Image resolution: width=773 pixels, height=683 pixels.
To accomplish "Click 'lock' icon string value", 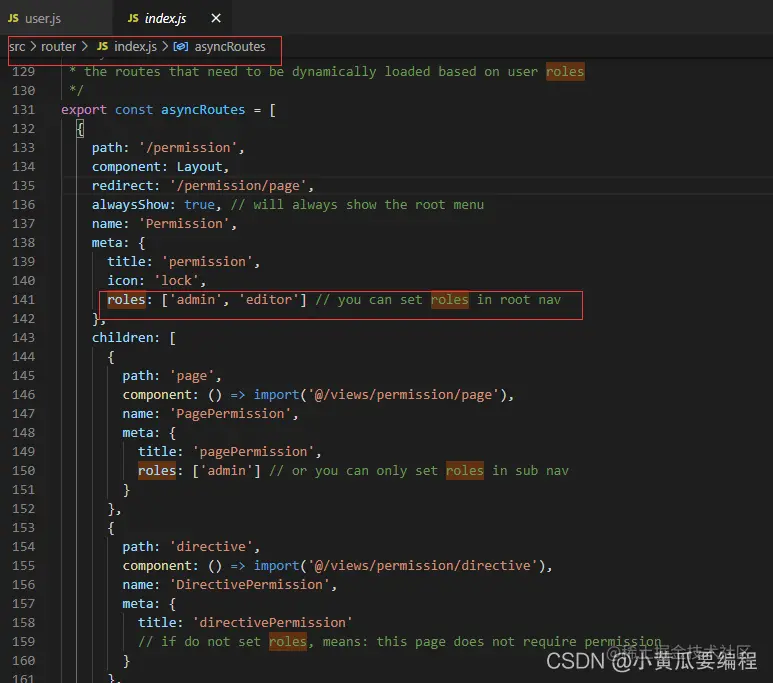I will 176,281.
